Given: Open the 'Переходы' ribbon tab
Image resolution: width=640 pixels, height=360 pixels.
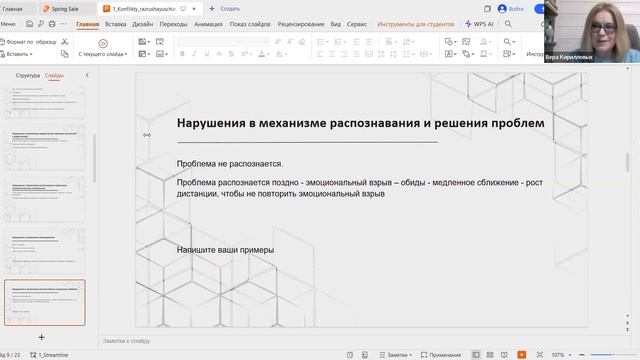Looking at the screenshot, I should tap(173, 24).
